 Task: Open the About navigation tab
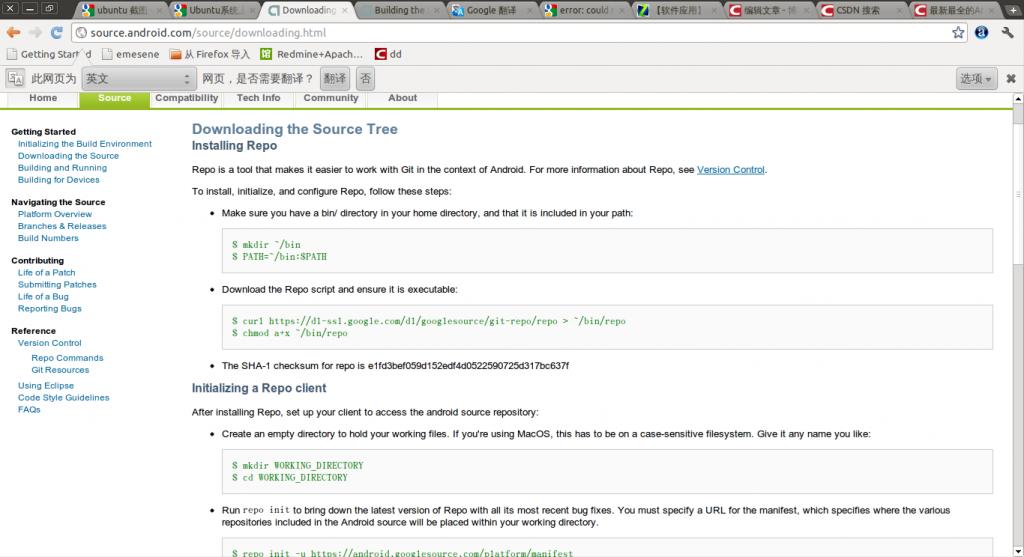pos(402,98)
